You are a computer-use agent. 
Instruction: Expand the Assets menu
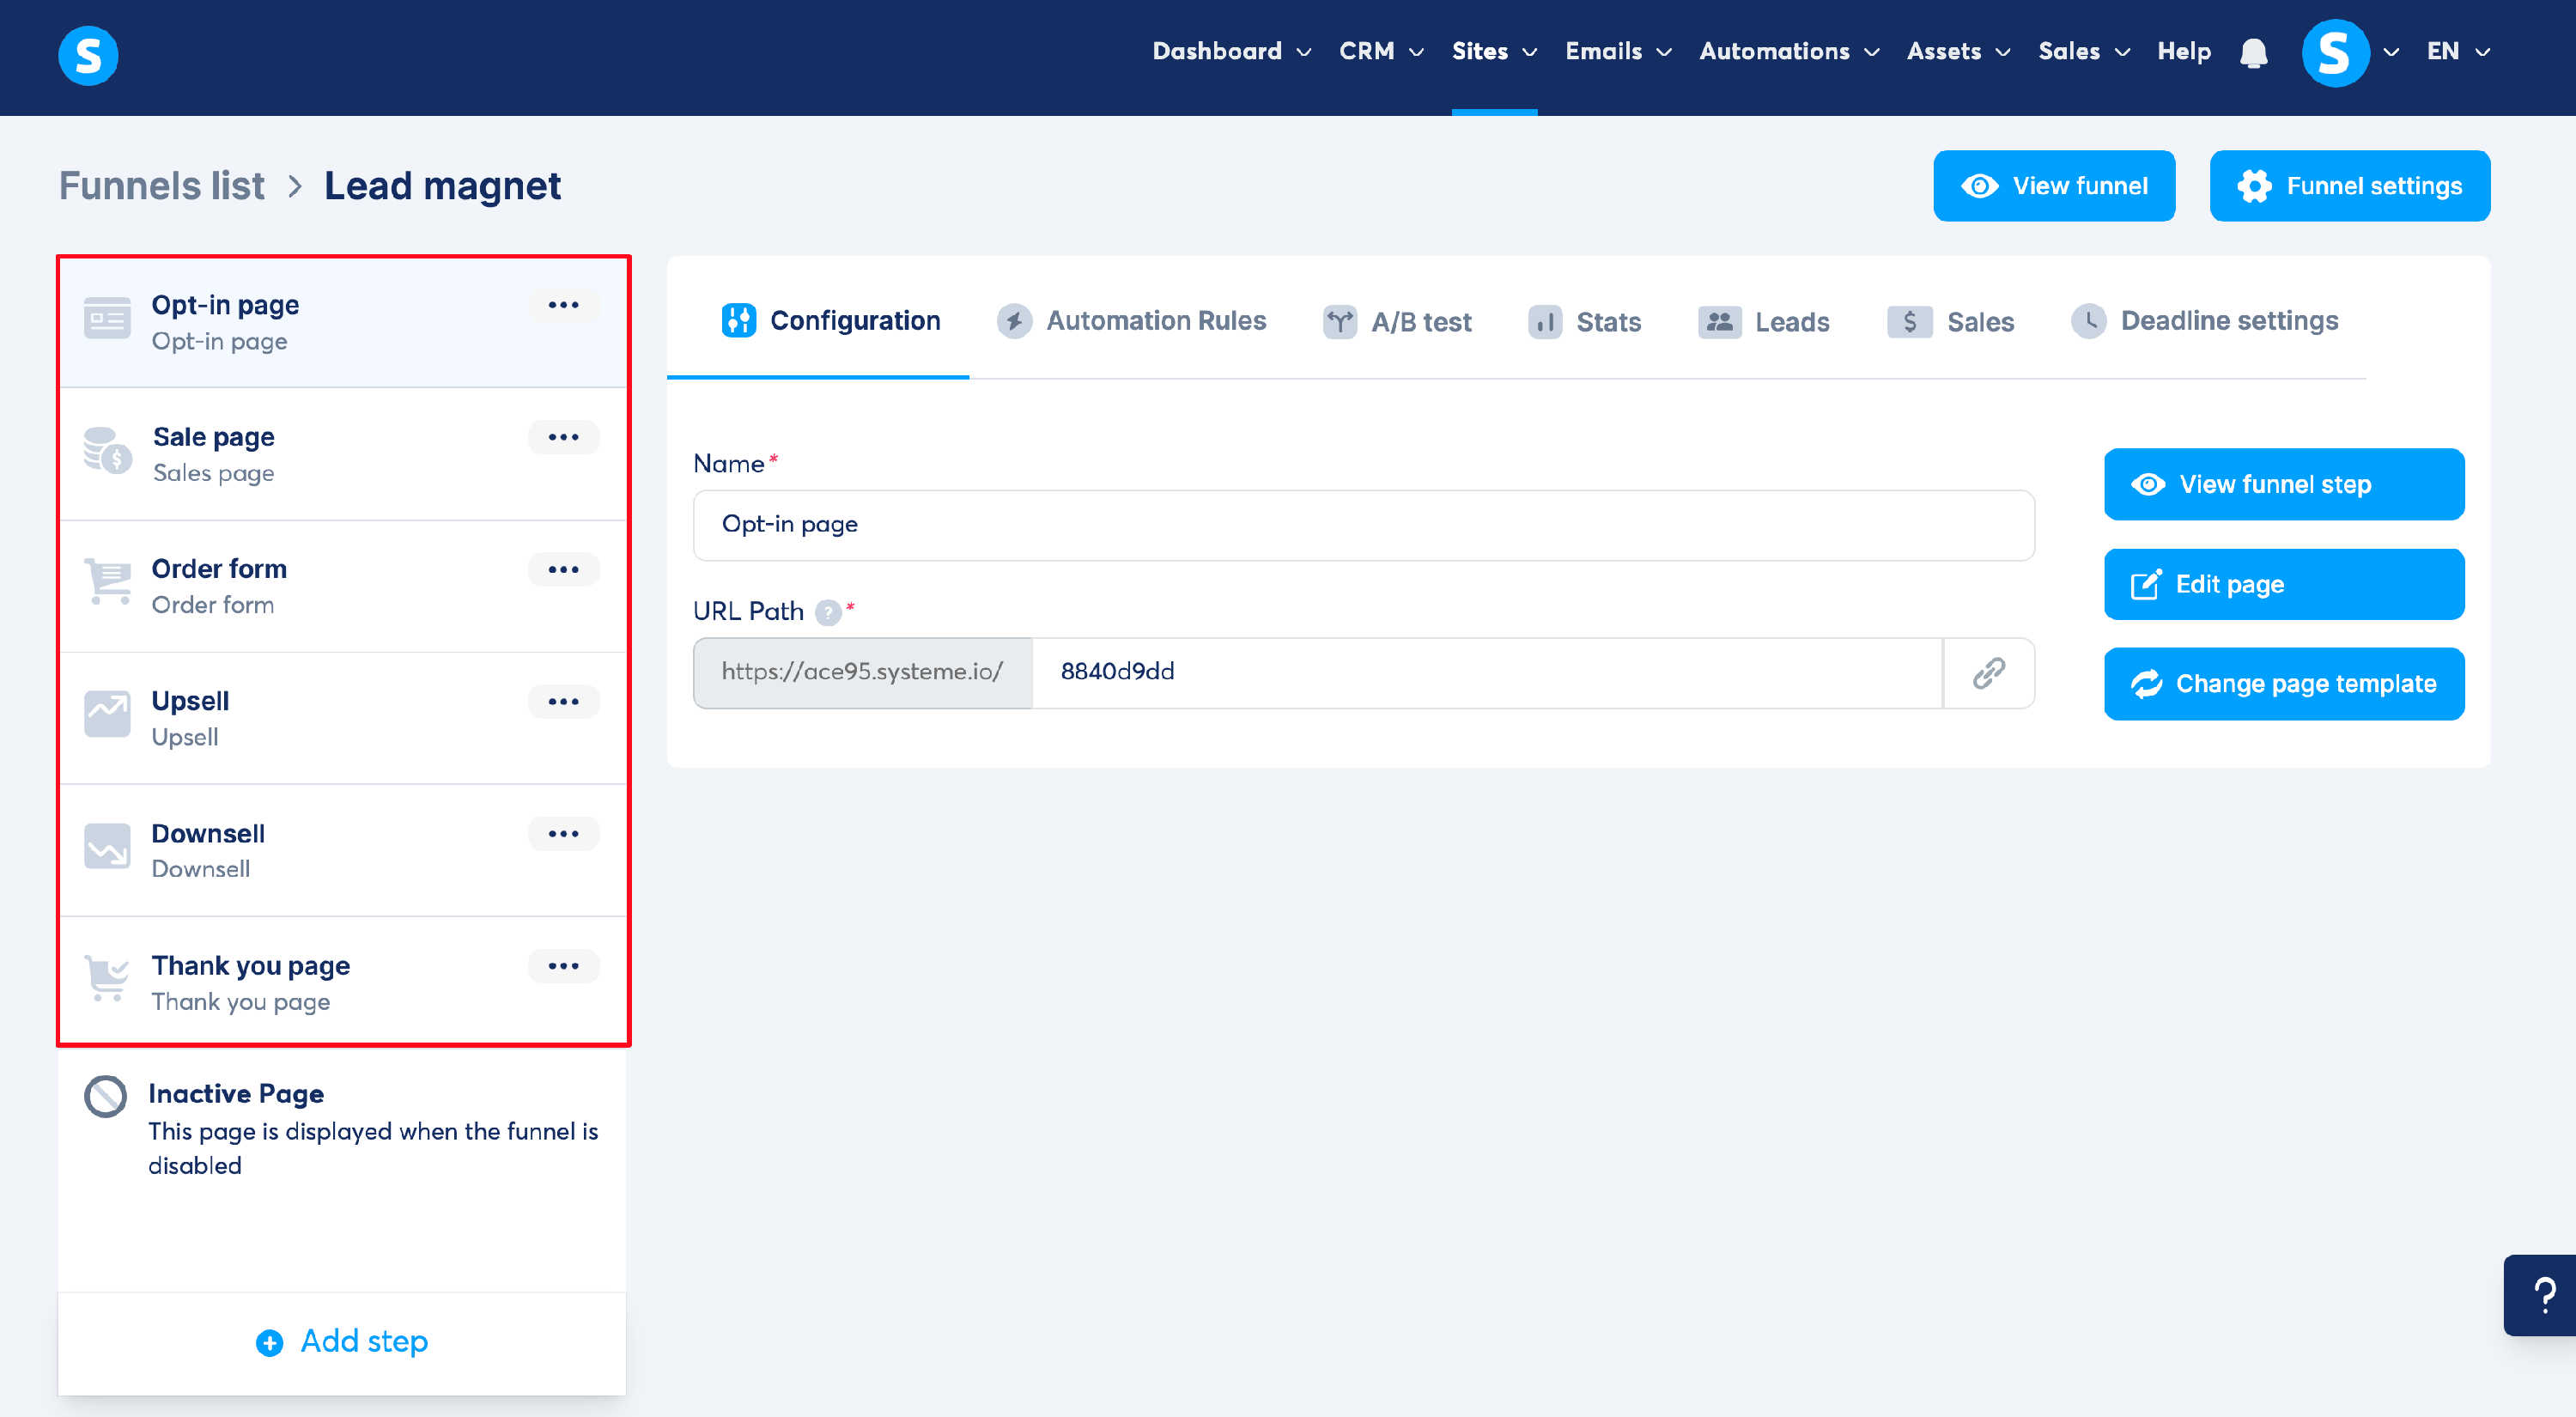(1958, 51)
